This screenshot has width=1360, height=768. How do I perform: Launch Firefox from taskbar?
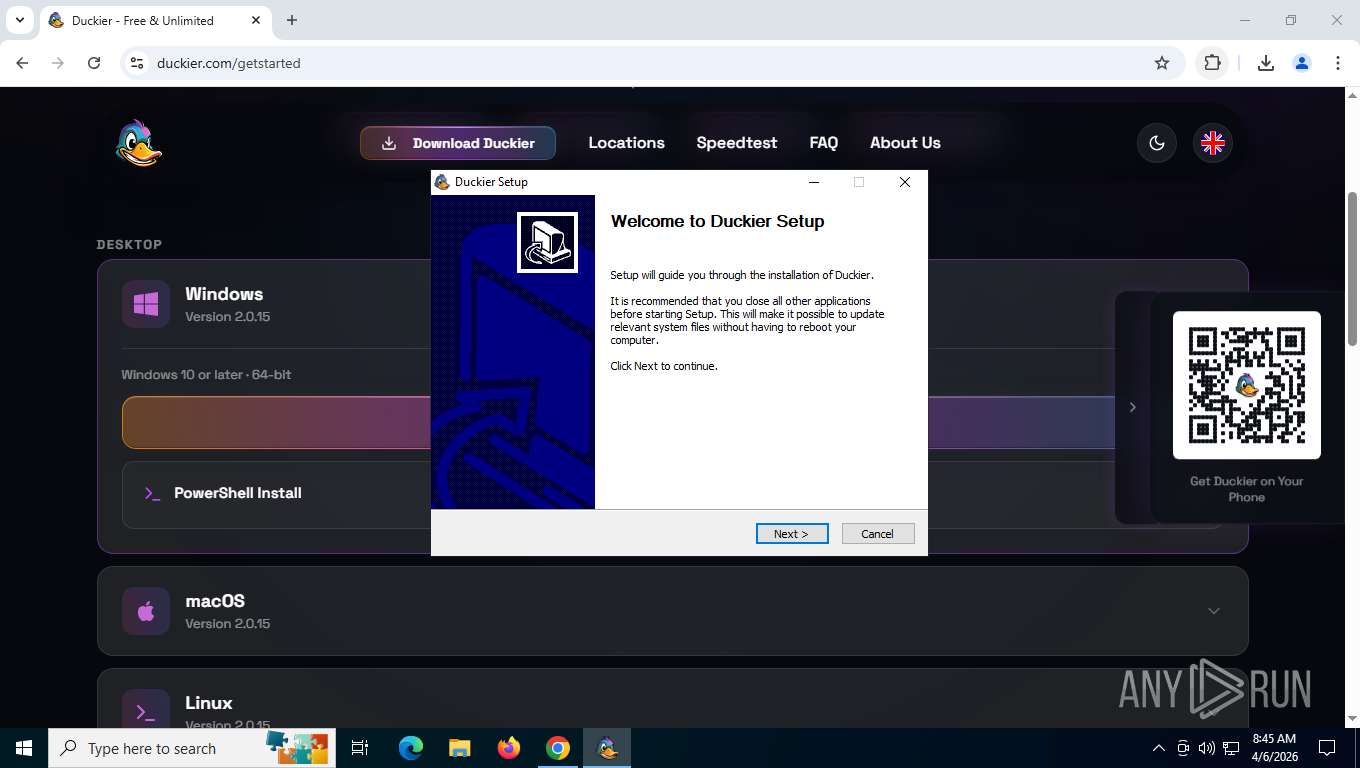509,748
